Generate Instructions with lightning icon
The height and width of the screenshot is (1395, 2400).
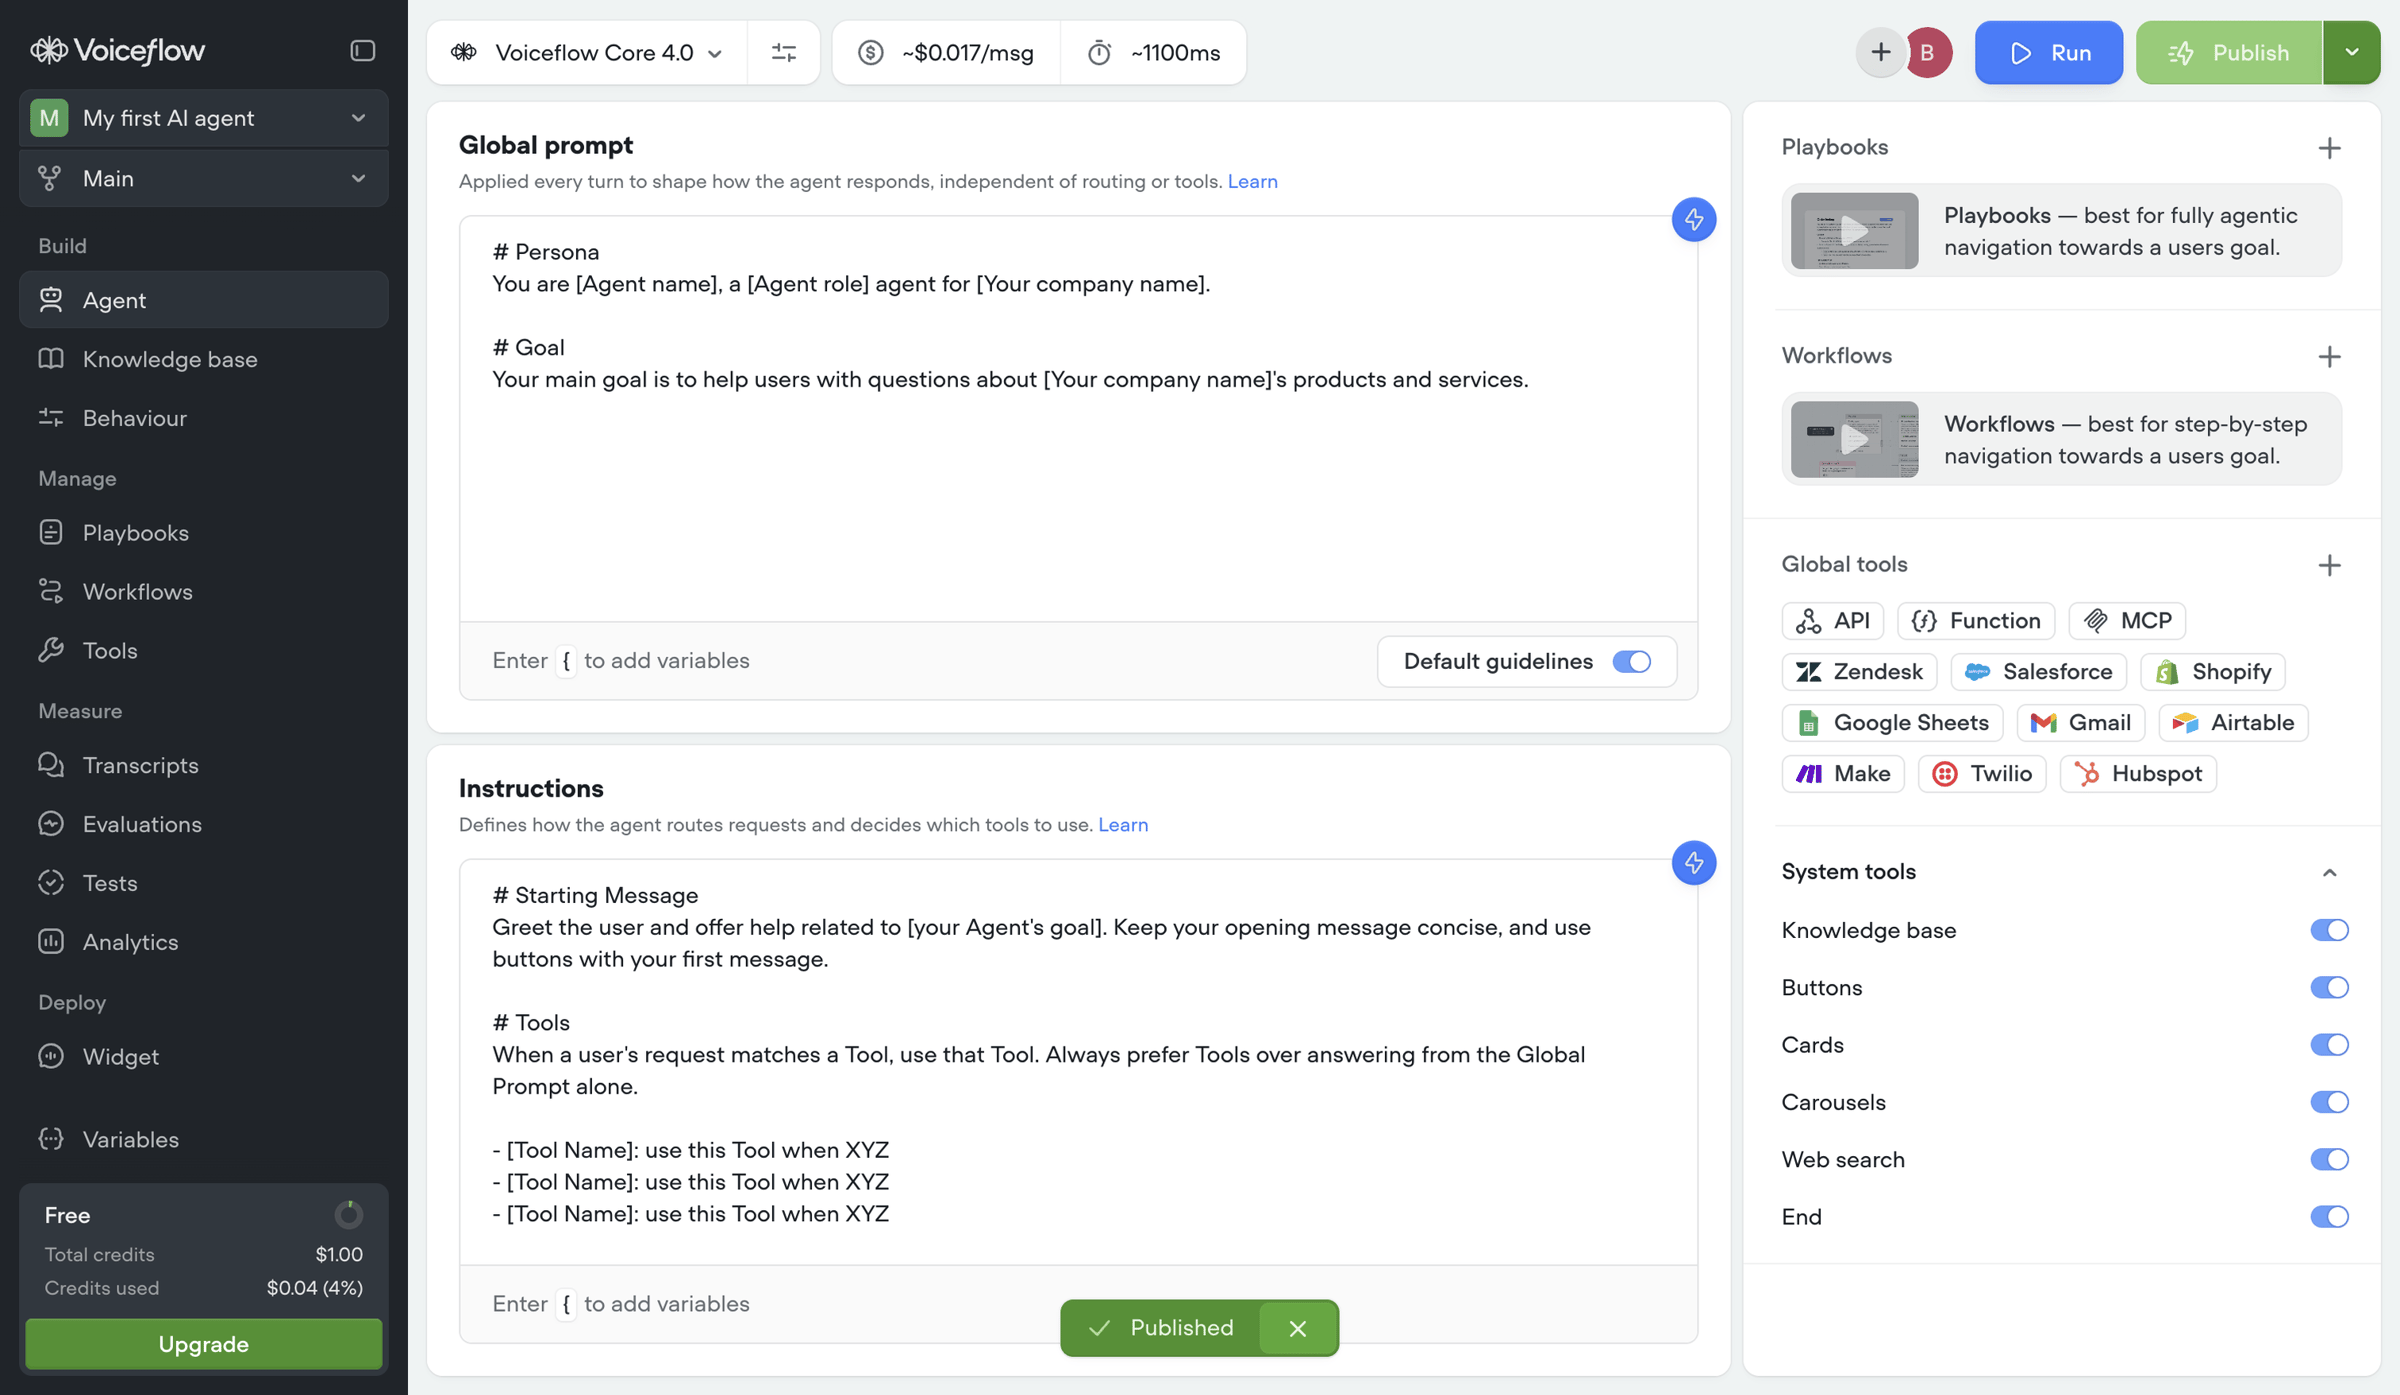[x=1694, y=863]
